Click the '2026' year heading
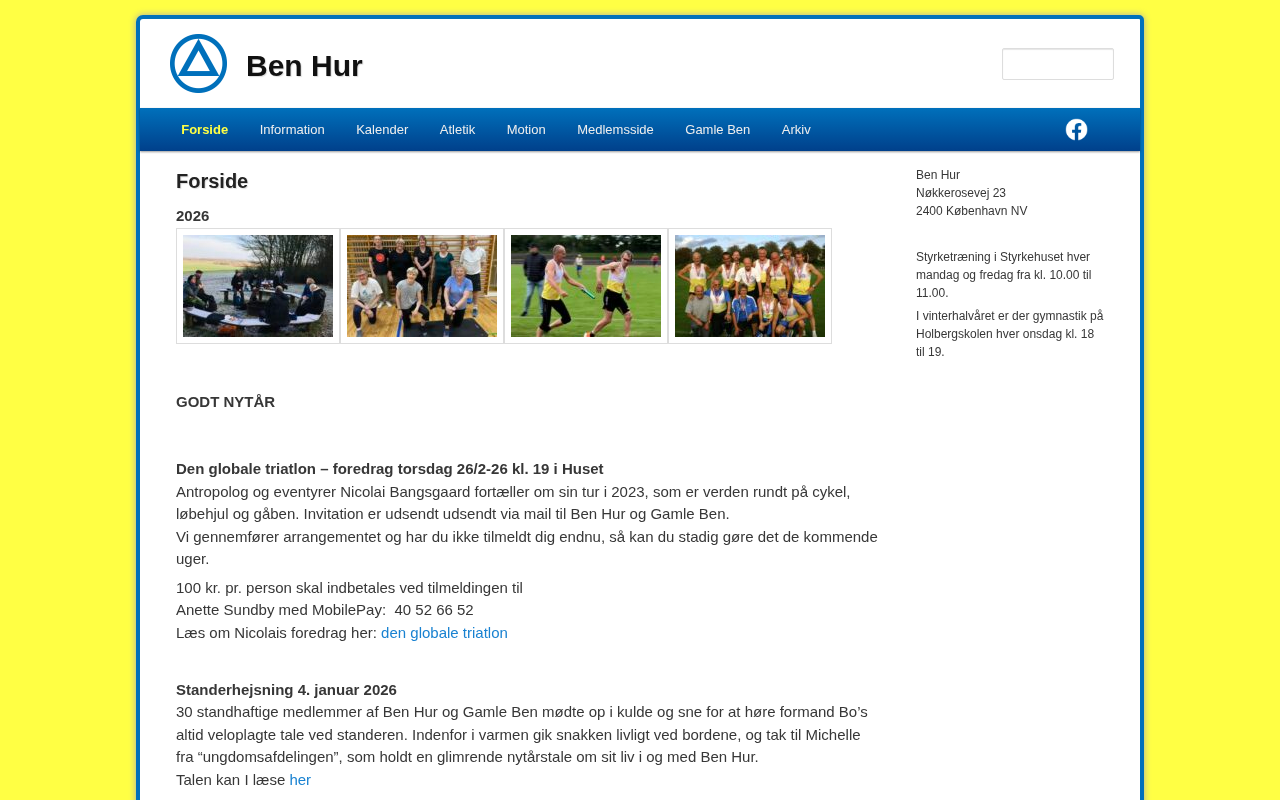Image resolution: width=1280 pixels, height=800 pixels. click(193, 216)
